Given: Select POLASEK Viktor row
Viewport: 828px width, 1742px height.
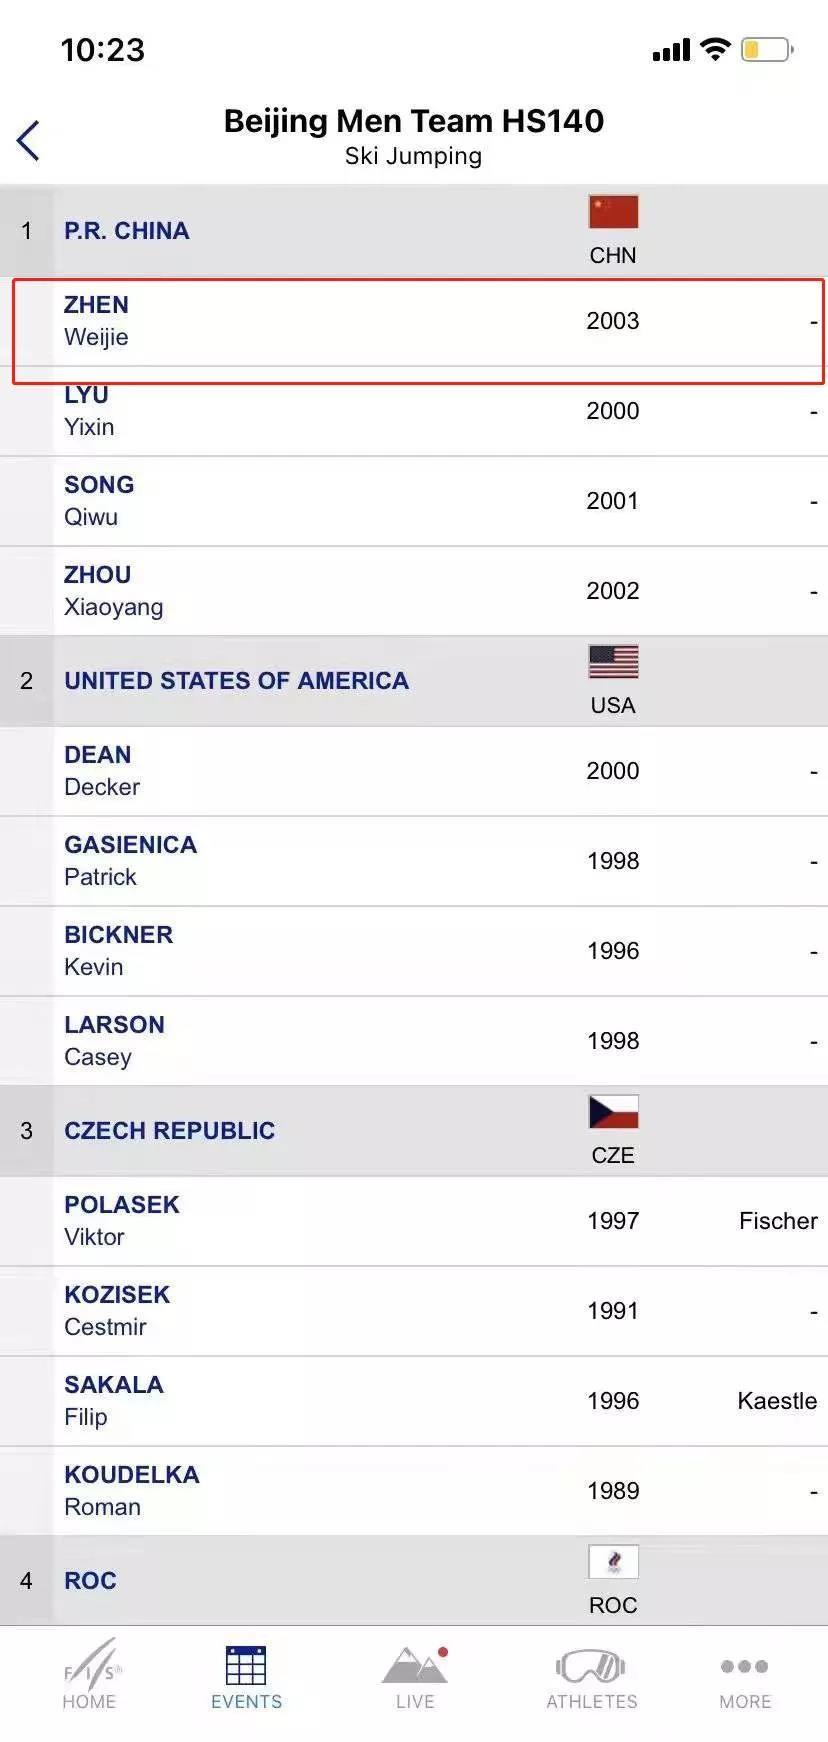Looking at the screenshot, I should pos(414,1221).
